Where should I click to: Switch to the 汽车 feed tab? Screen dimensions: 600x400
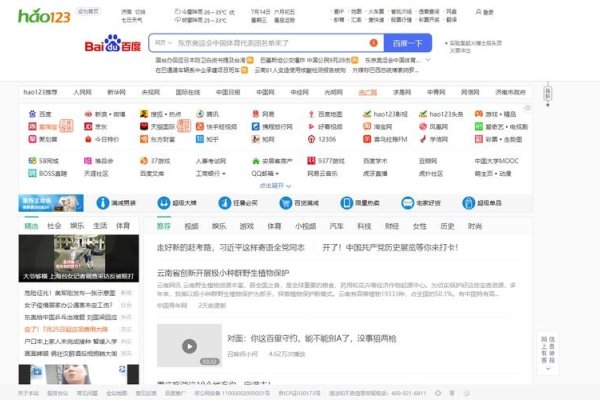click(336, 226)
